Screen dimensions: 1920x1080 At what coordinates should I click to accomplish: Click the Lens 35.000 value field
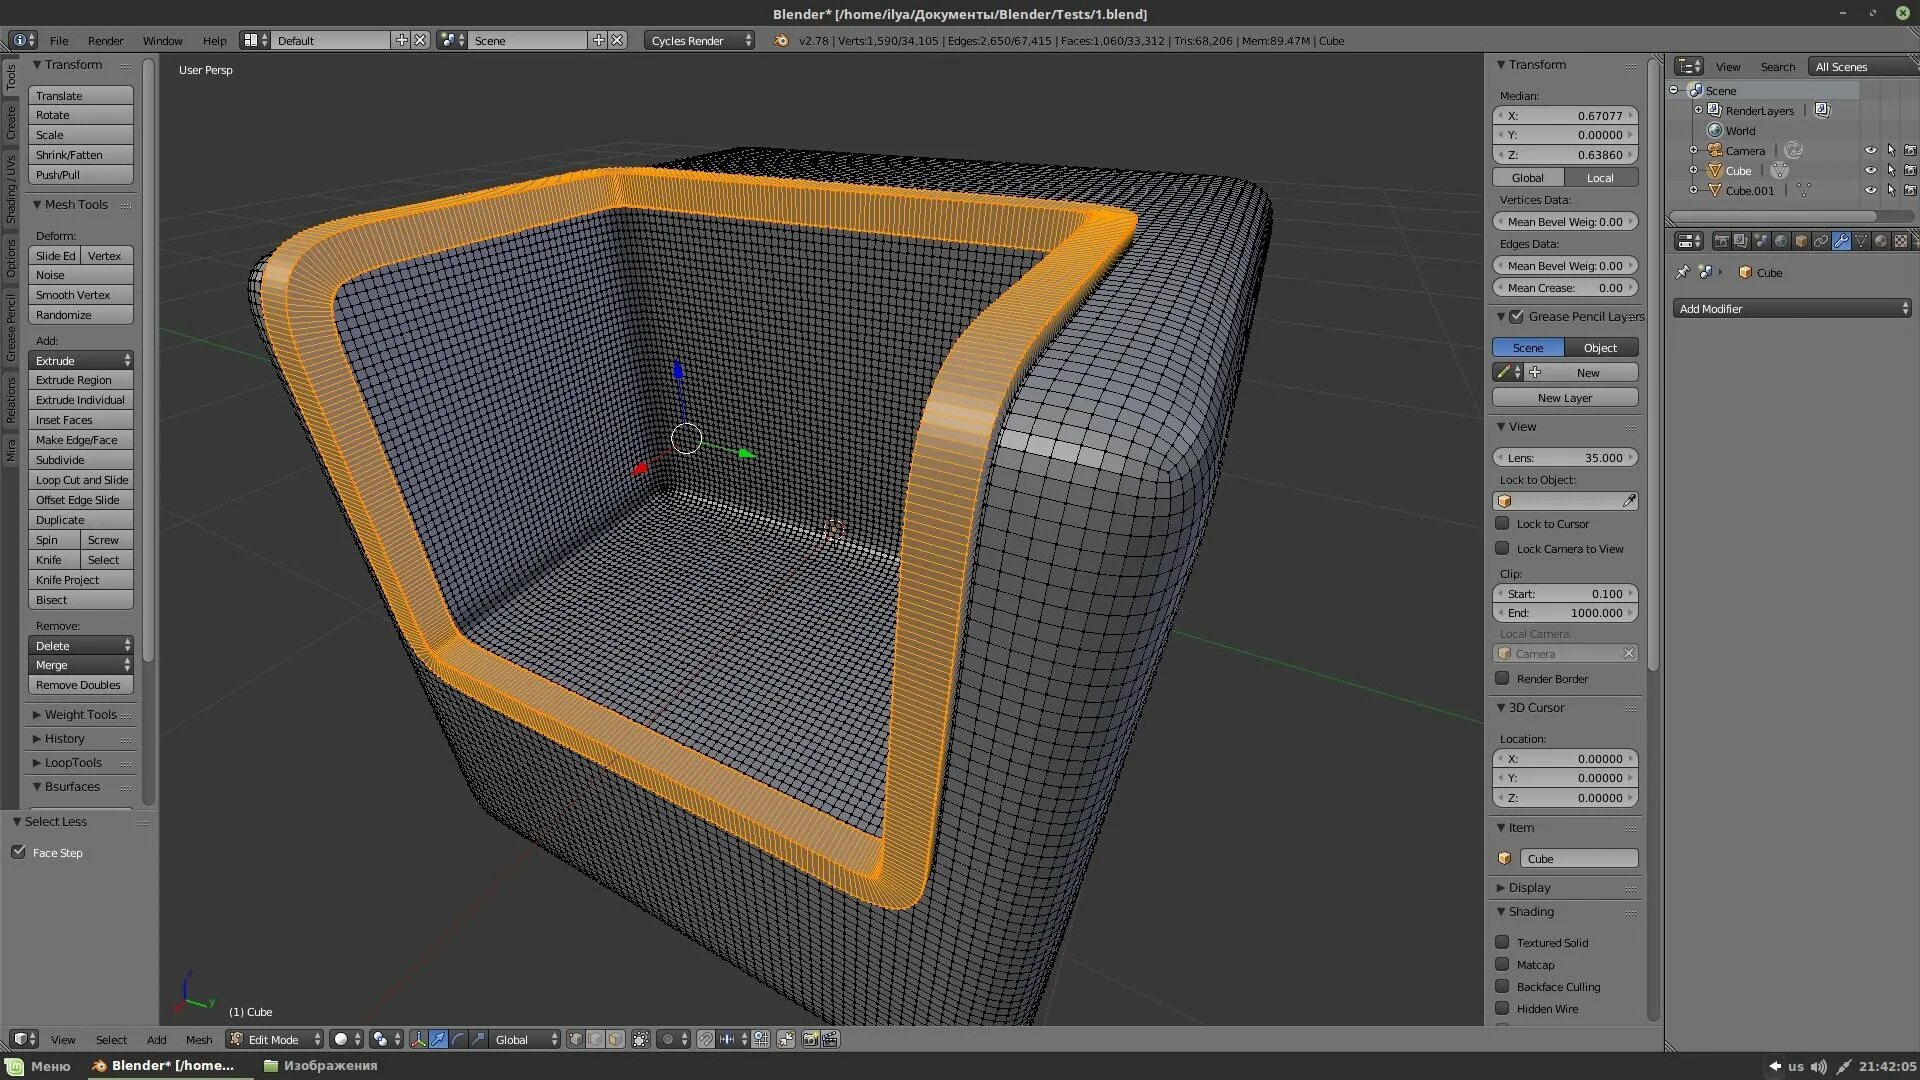pos(1565,458)
